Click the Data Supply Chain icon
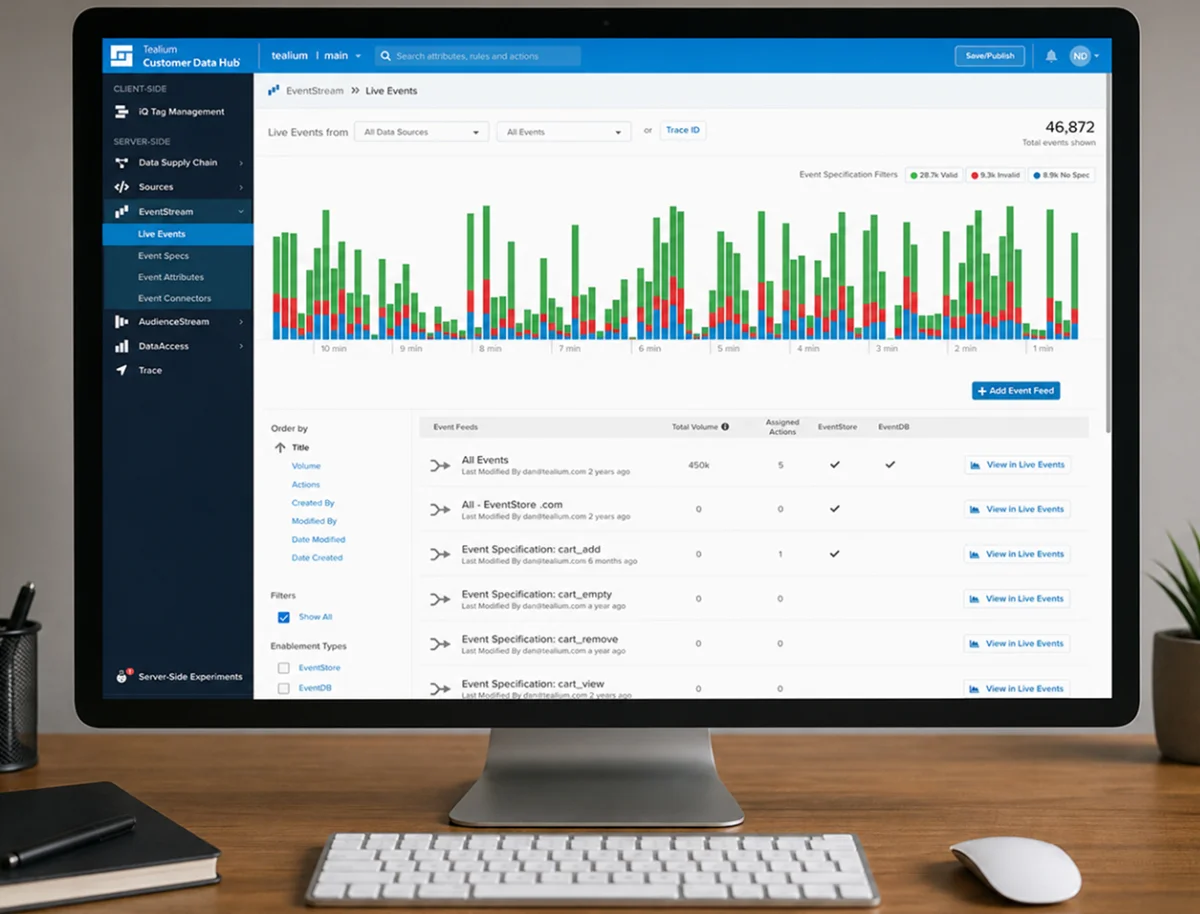 (x=121, y=162)
